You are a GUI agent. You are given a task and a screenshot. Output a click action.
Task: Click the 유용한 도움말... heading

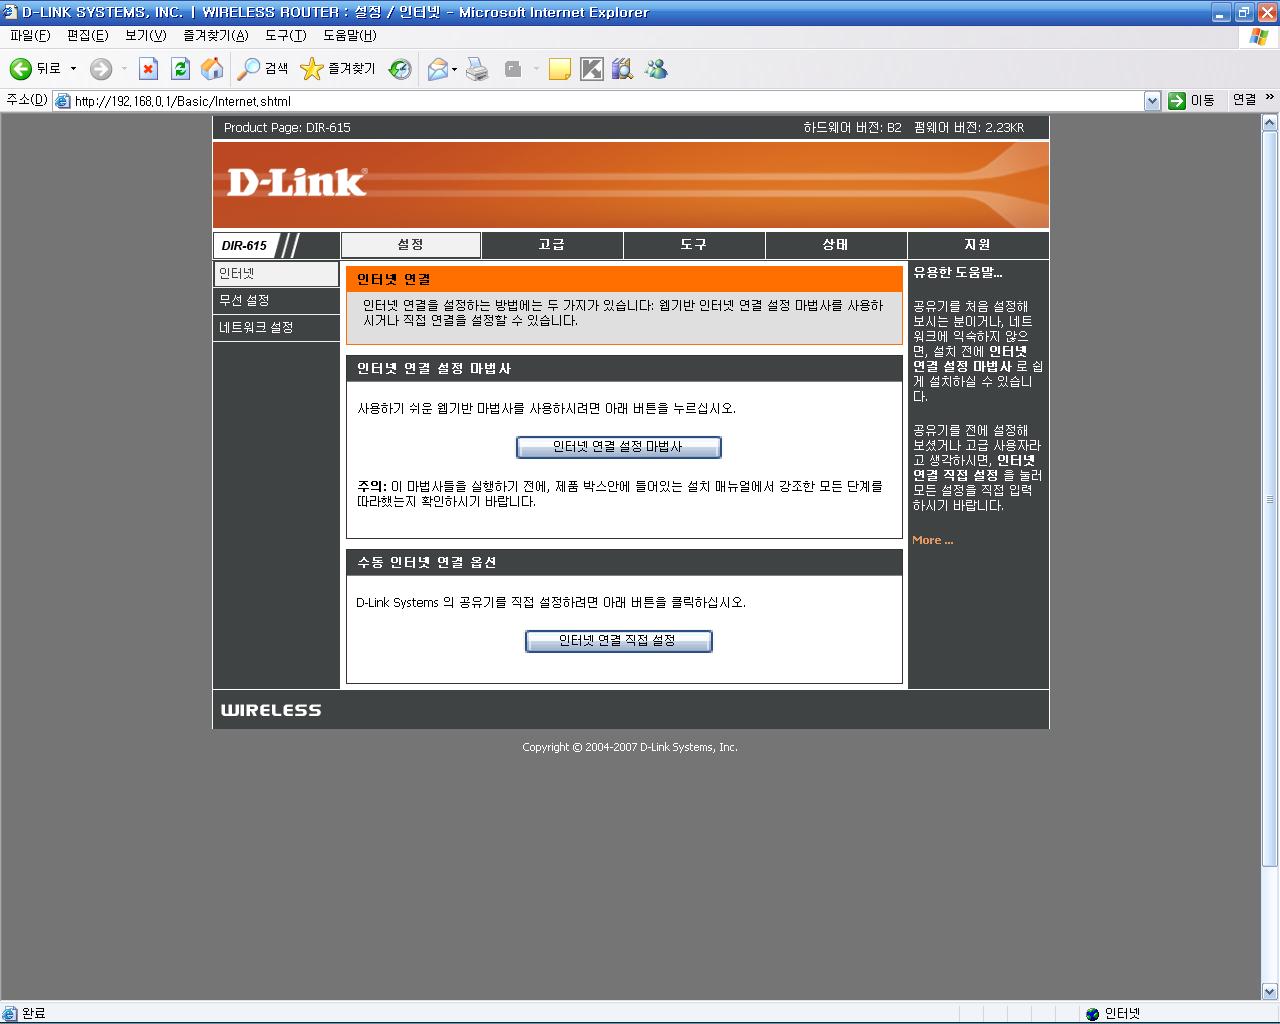pos(958,272)
